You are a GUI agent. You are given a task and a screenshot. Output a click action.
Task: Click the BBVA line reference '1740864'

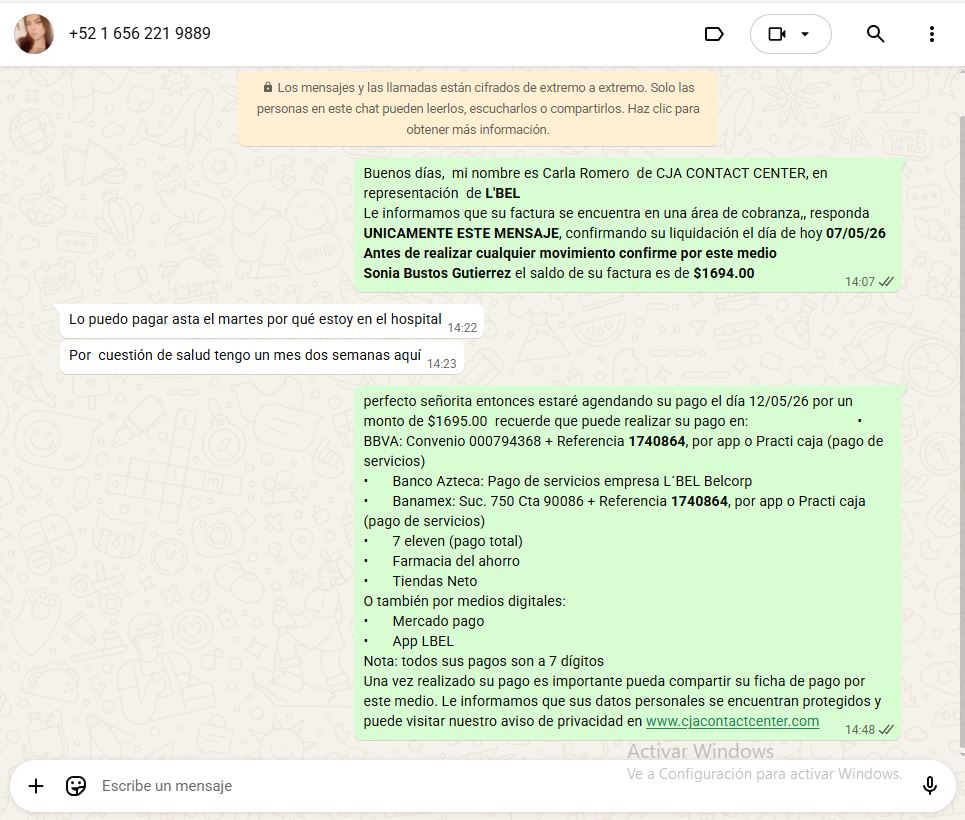[657, 441]
